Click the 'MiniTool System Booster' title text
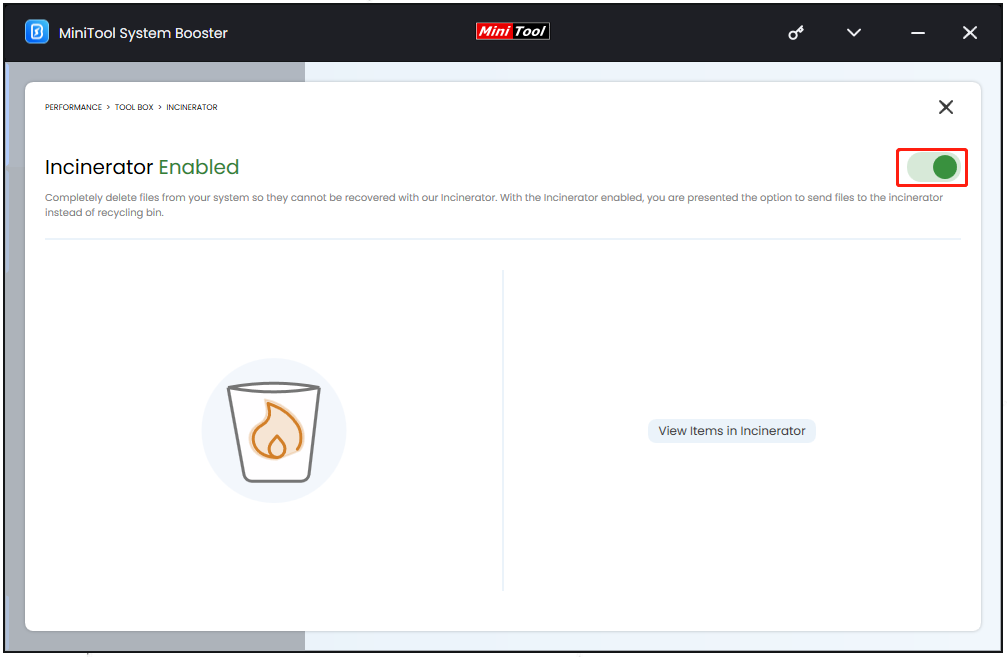 pyautogui.click(x=143, y=33)
